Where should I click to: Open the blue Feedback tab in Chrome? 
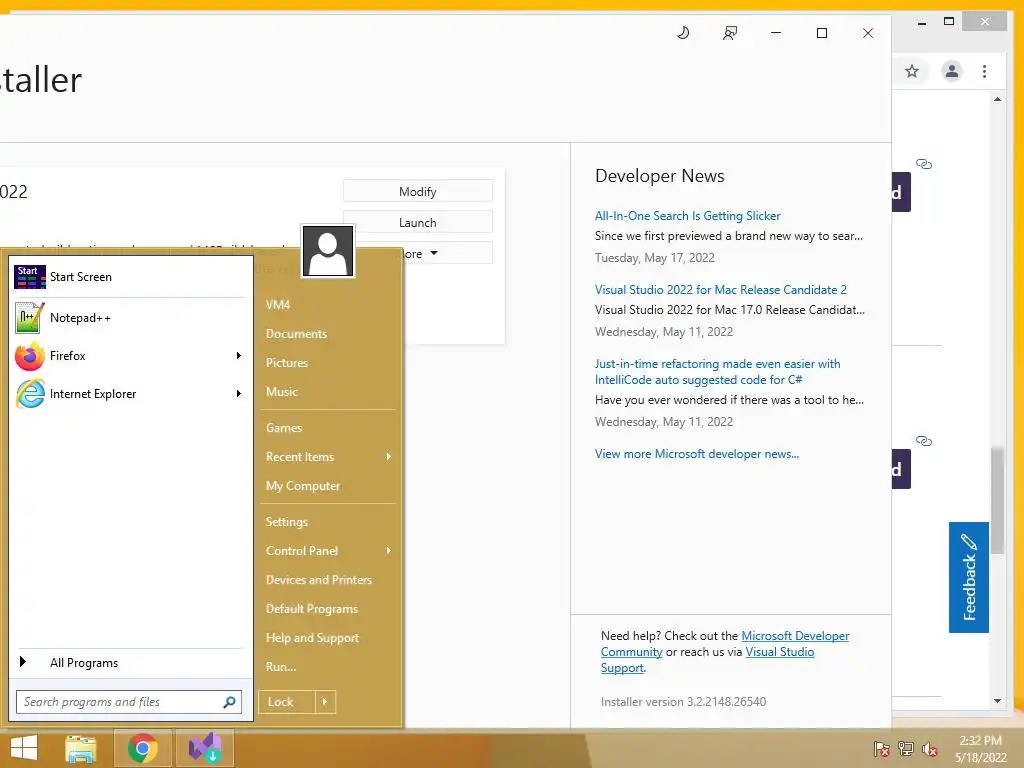tap(968, 577)
